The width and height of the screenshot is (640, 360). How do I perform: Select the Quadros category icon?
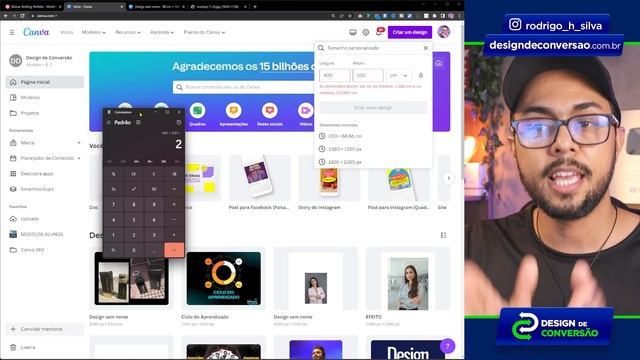(197, 110)
